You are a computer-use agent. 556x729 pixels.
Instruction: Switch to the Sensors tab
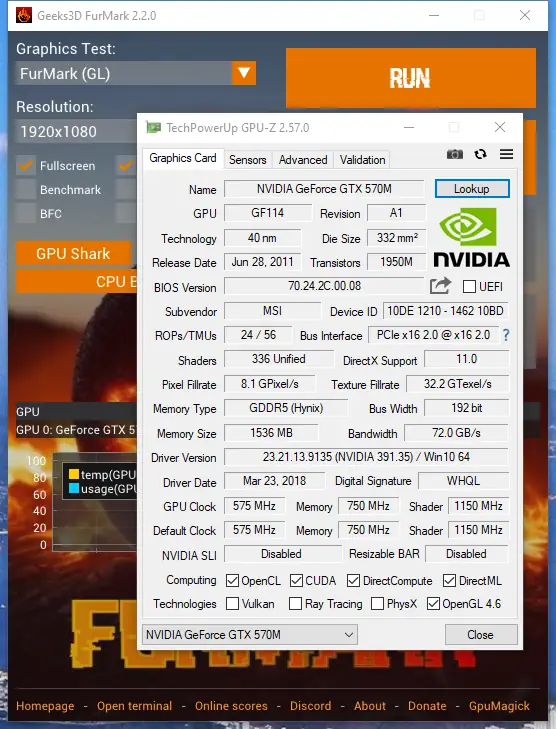[x=247, y=160]
